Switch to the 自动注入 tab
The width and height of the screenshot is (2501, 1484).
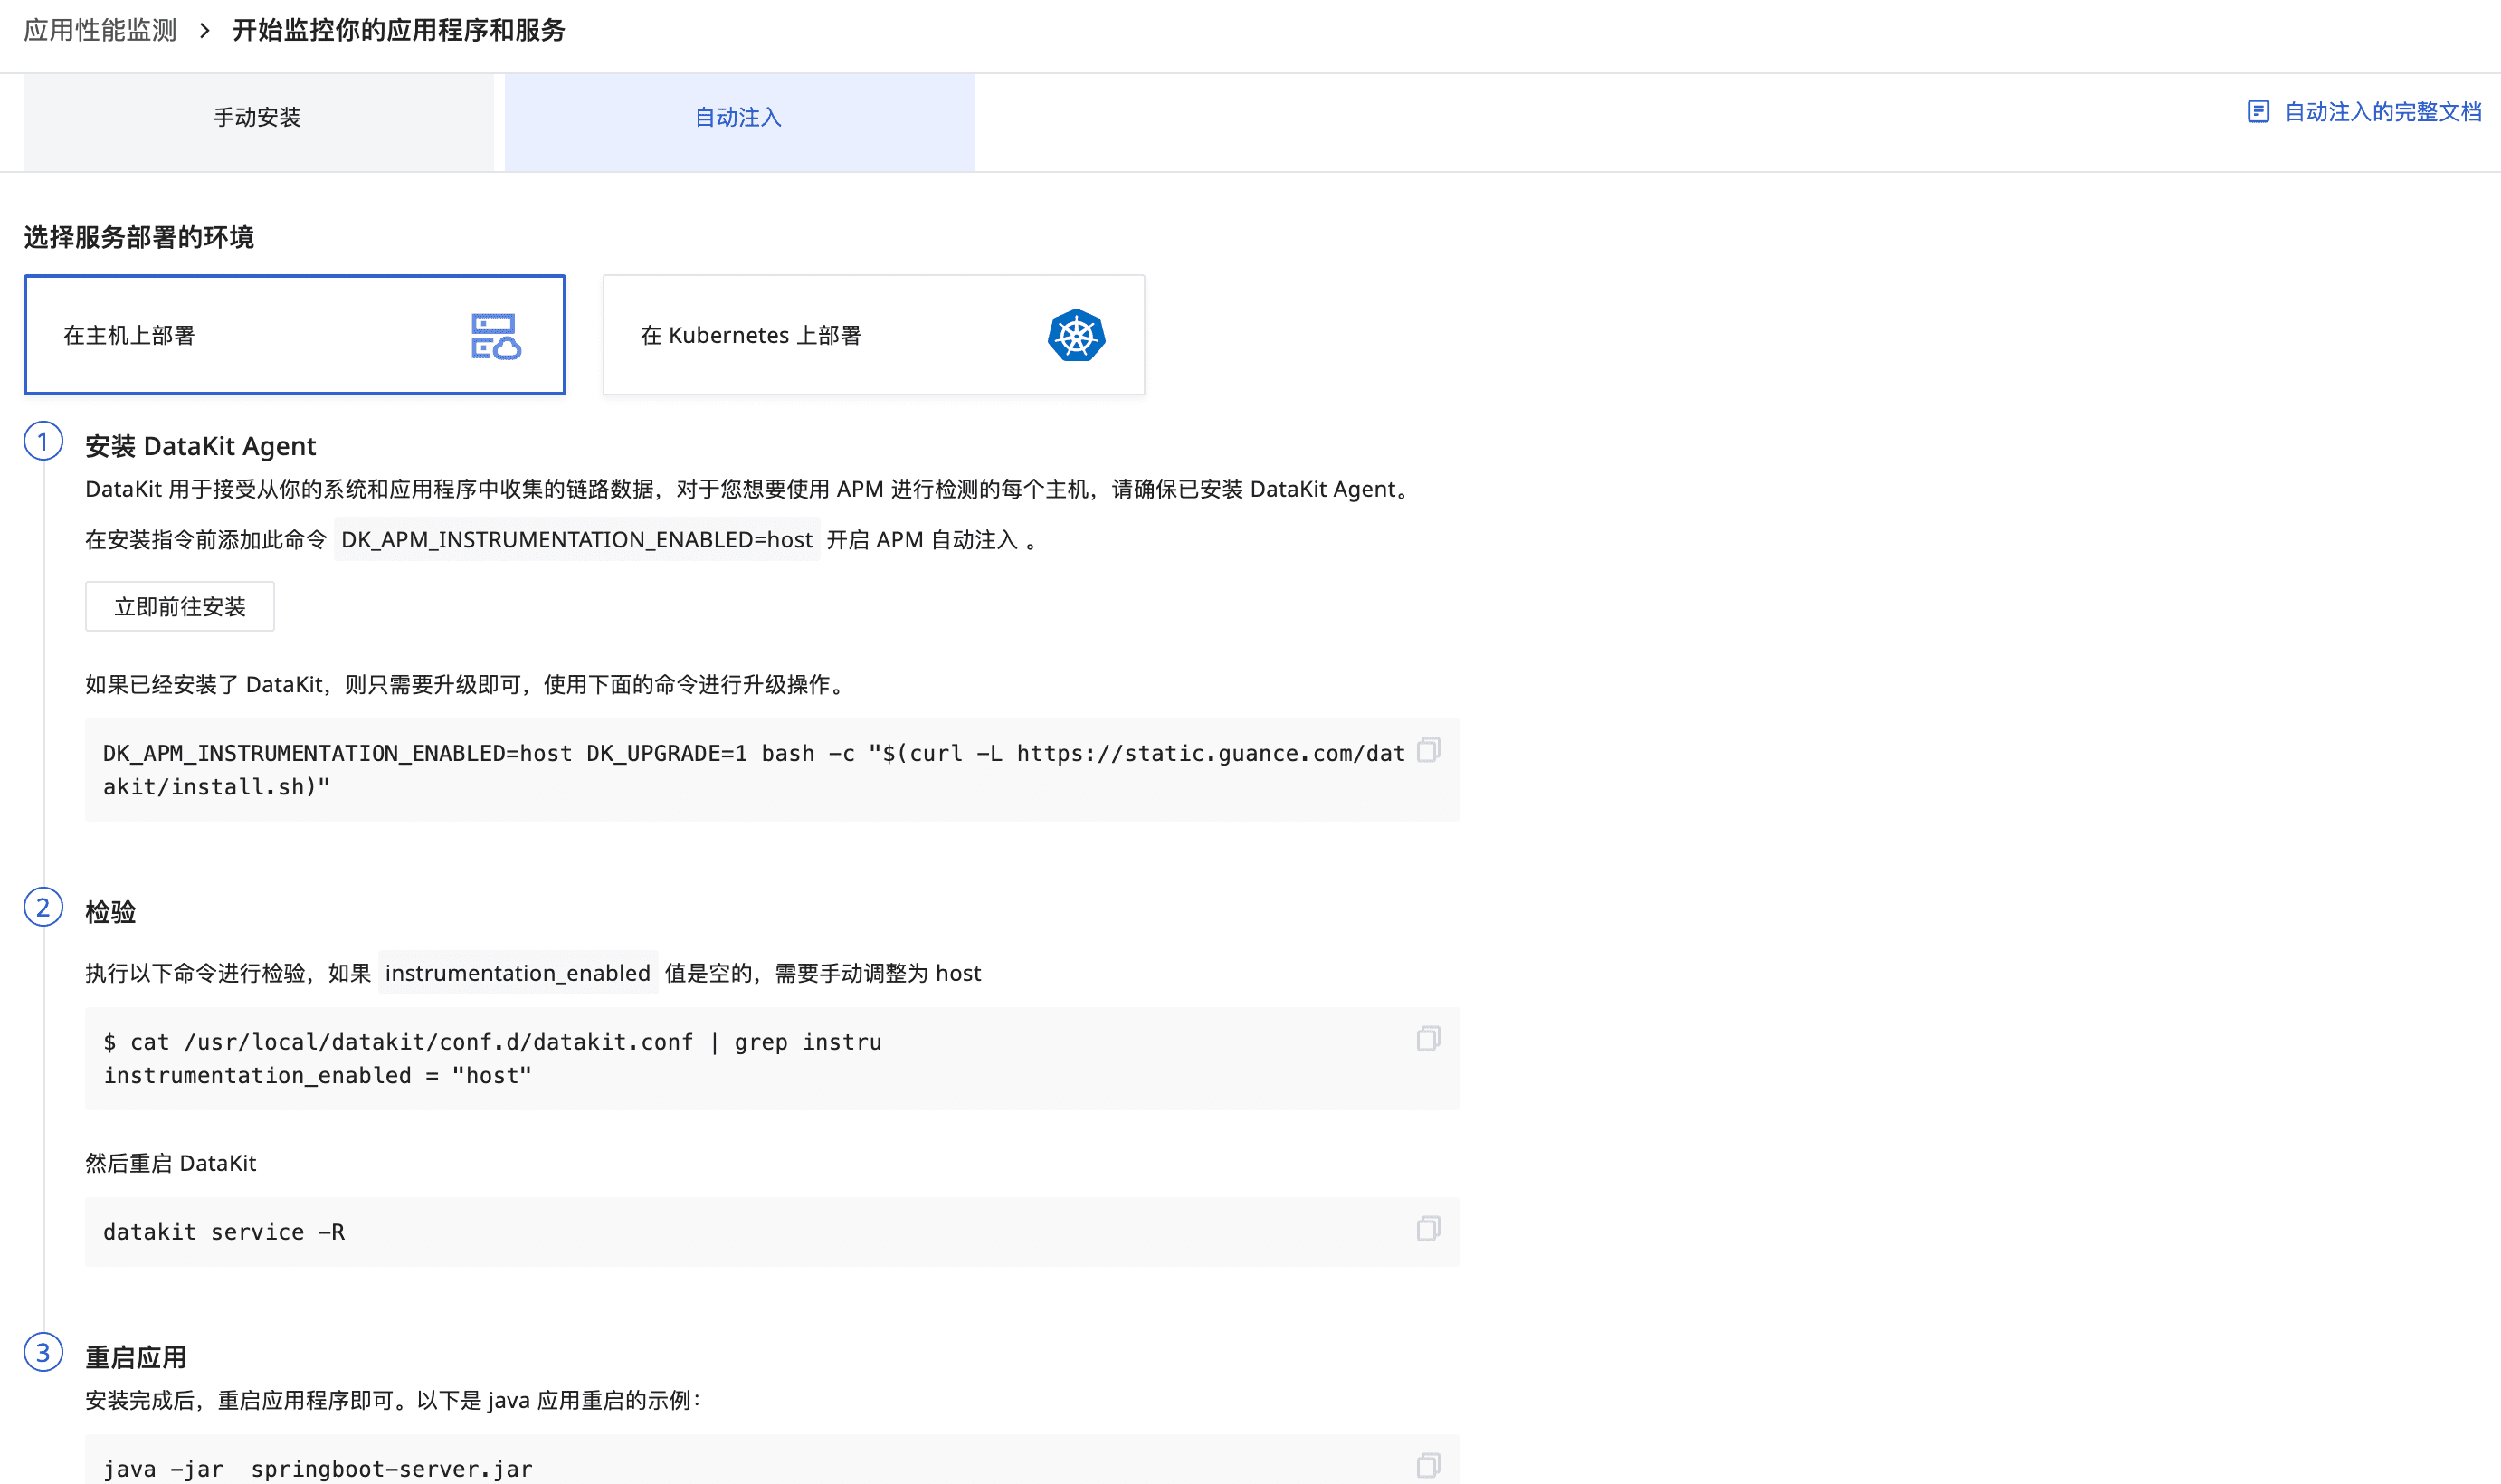[739, 118]
